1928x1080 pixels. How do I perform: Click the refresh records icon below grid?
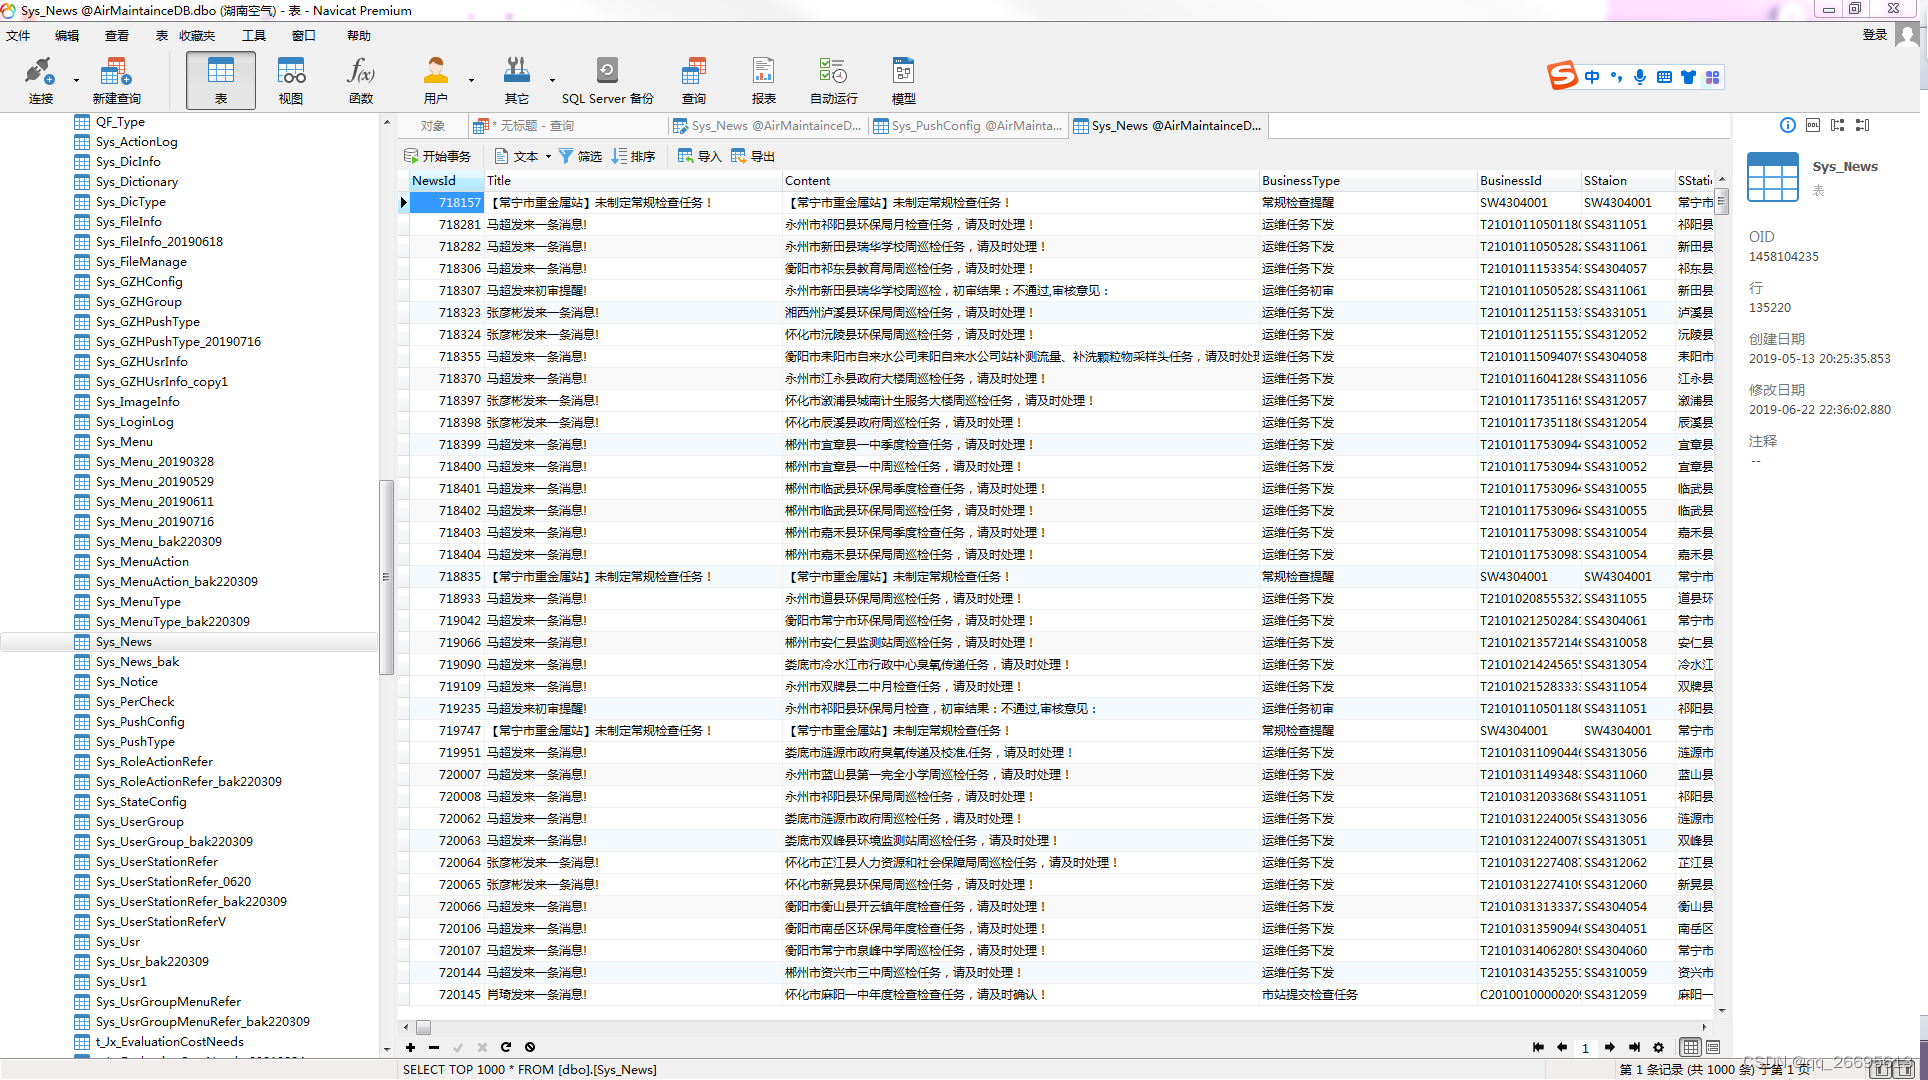(x=506, y=1047)
